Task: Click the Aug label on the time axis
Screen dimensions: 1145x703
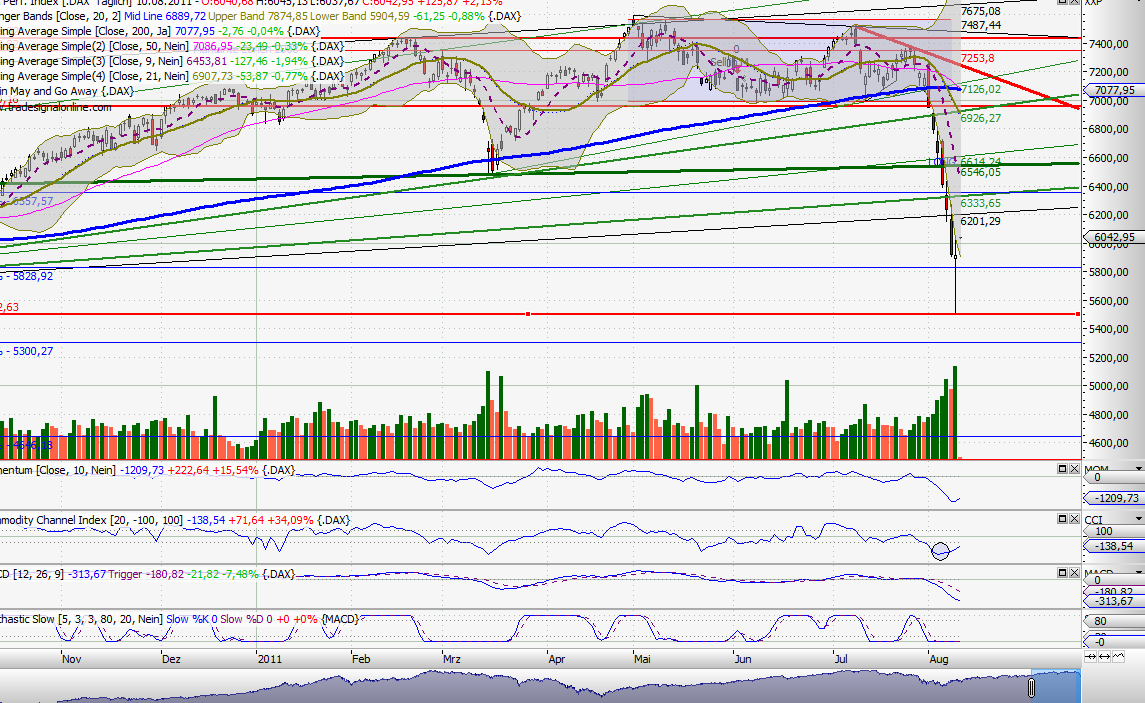Action: pos(939,660)
